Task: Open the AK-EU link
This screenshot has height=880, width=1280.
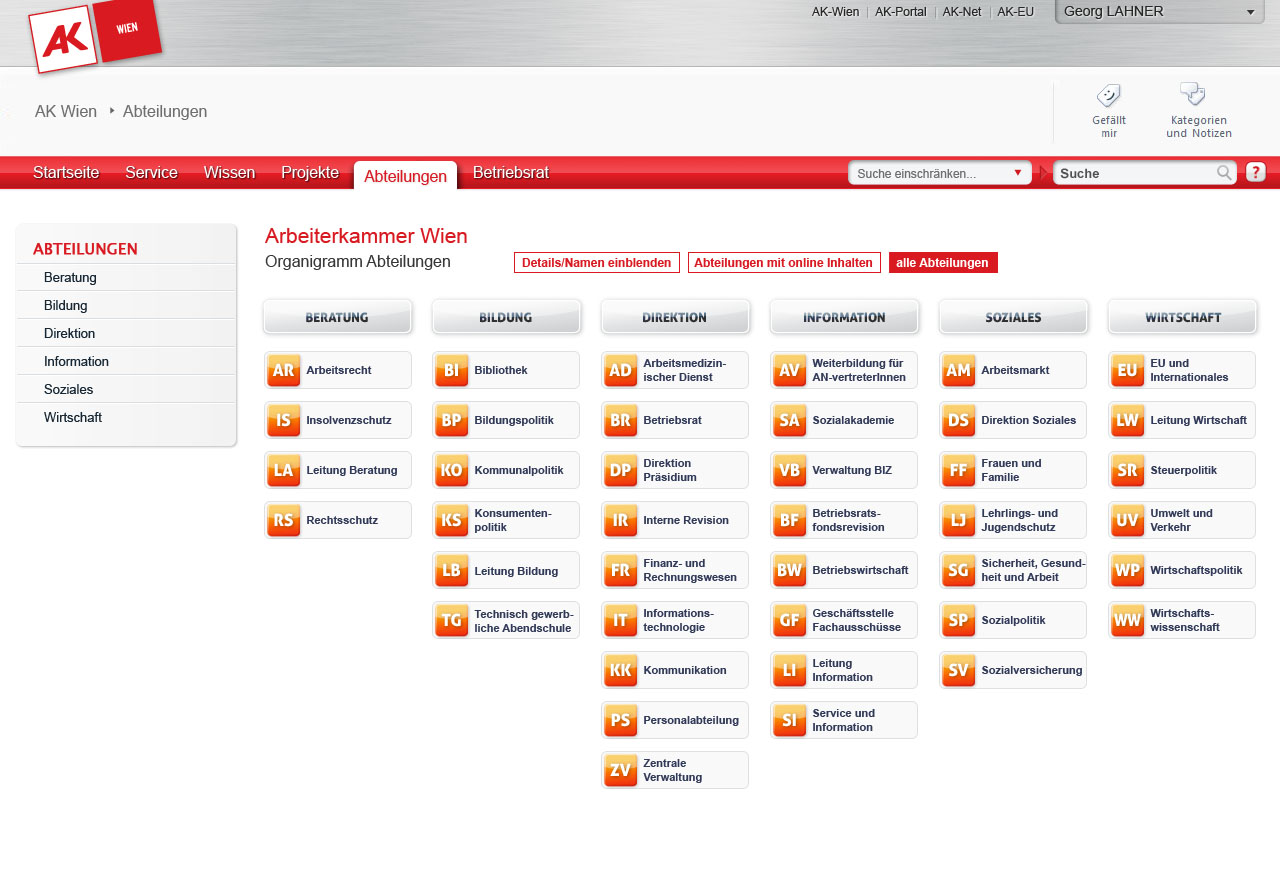Action: pos(1016,12)
